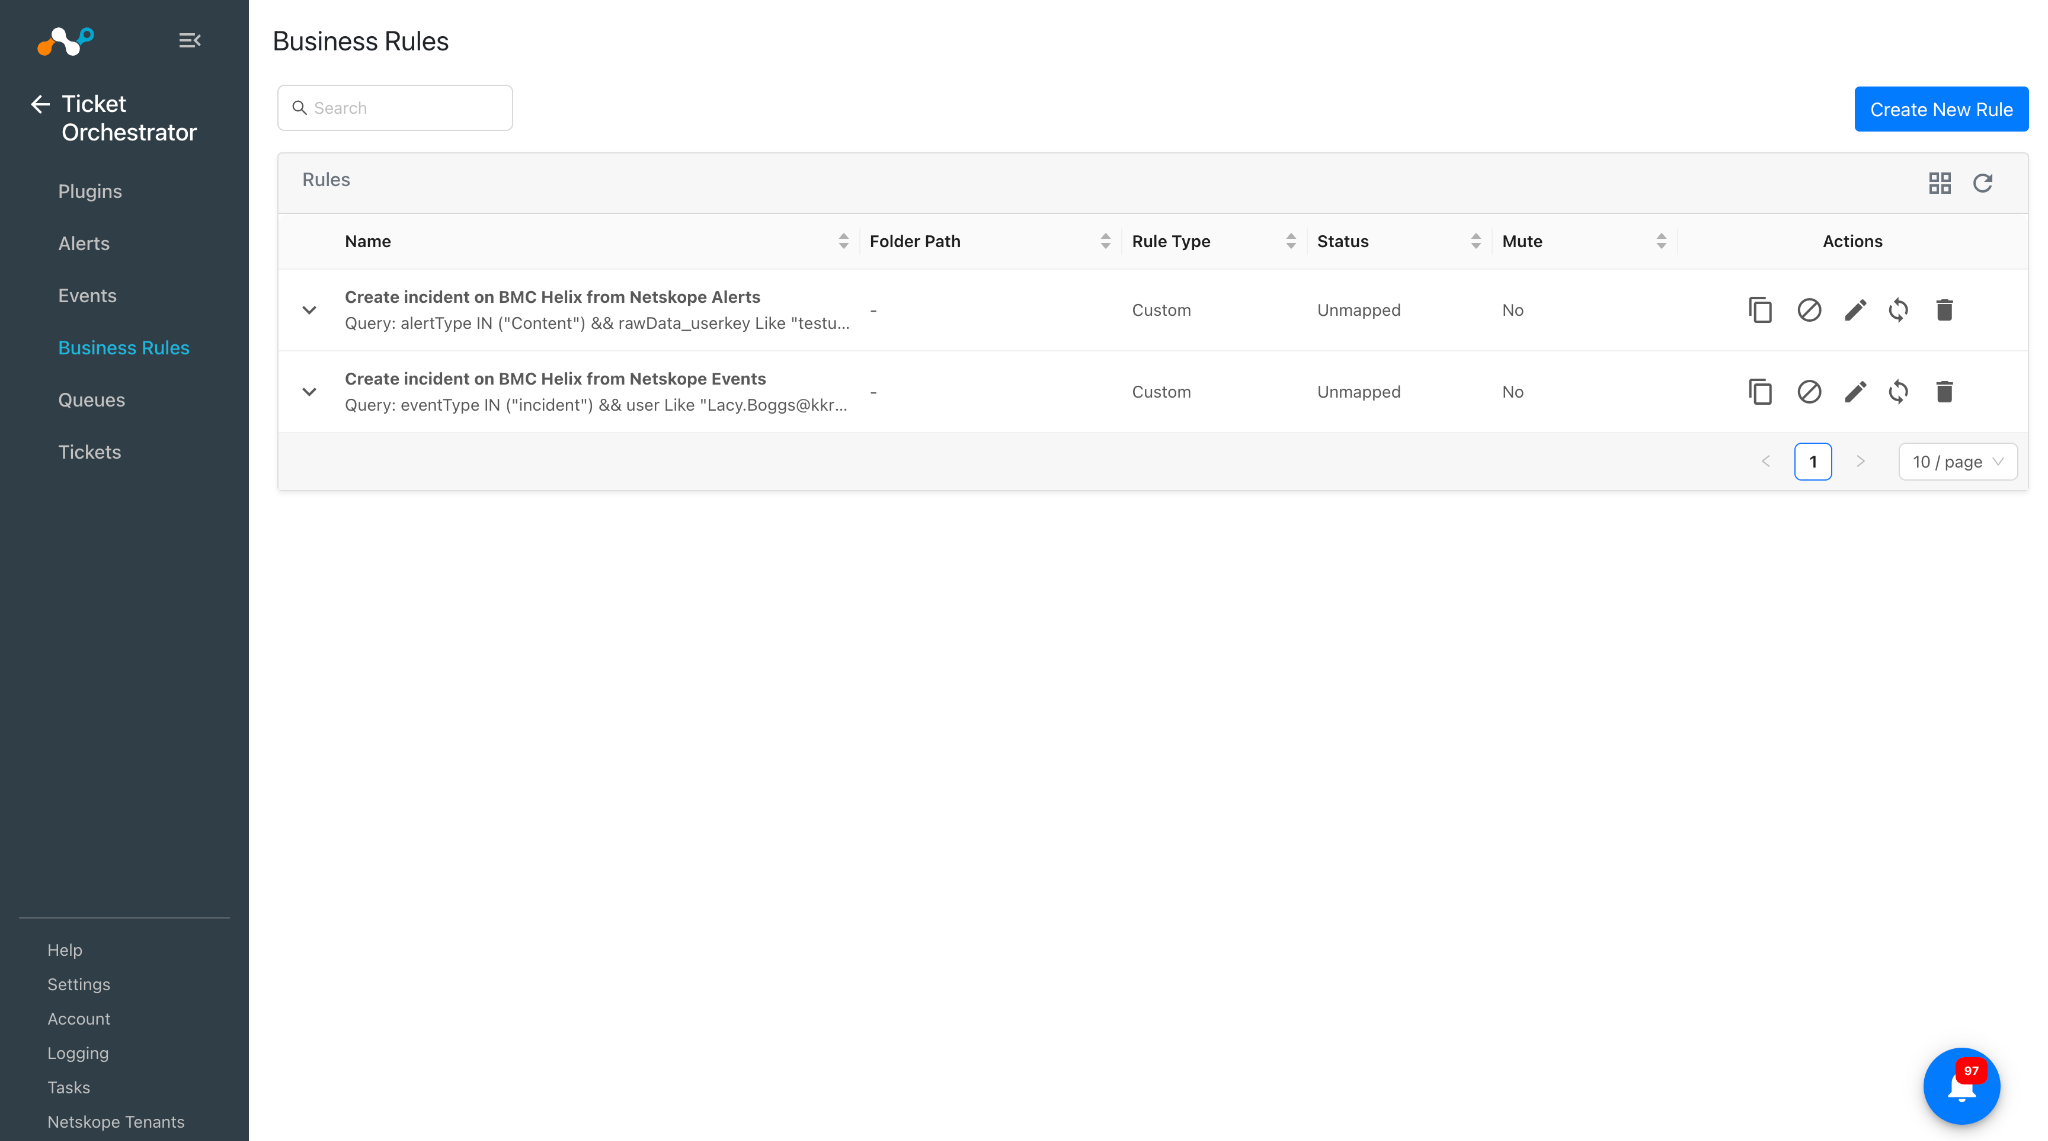Click rule name 'Create incident on BMC Helix from Netskope Alerts'
This screenshot has width=2048, height=1141.
(553, 297)
